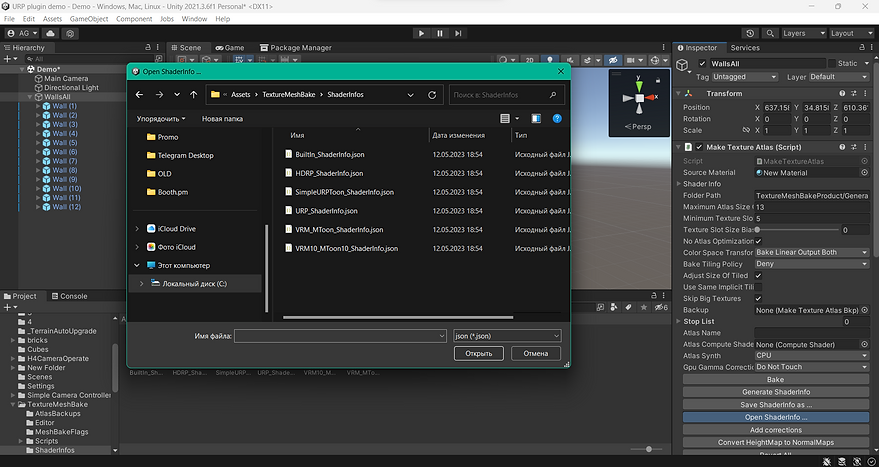Open the Atlas Synth CPU dropdown
Image resolution: width=879 pixels, height=467 pixels.
point(812,355)
